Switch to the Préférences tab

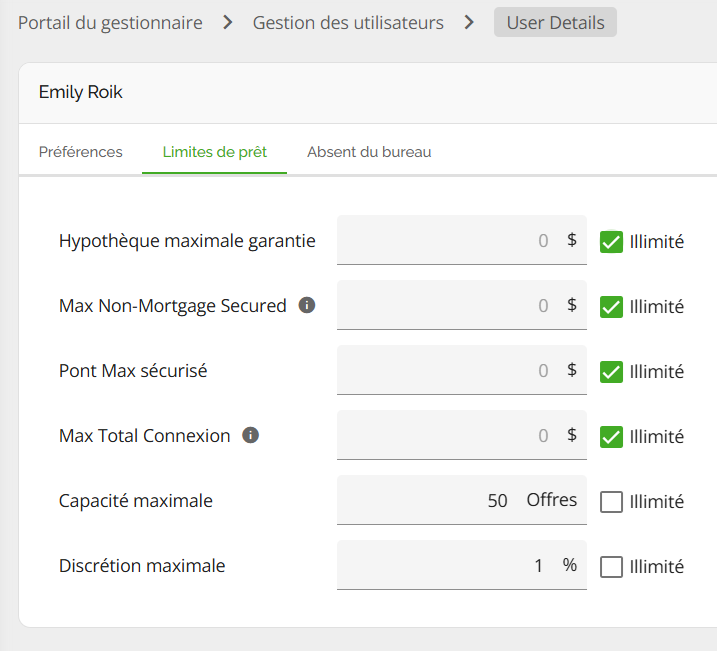80,152
